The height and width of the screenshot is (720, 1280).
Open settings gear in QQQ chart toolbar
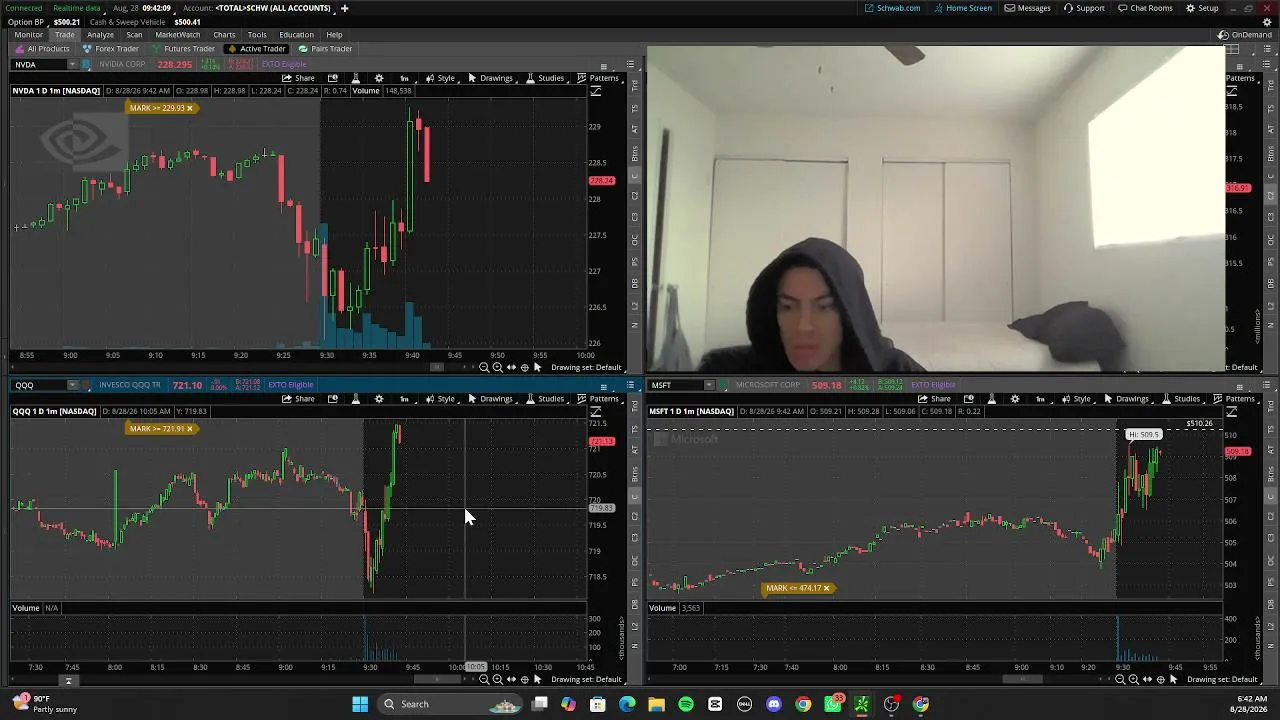379,399
